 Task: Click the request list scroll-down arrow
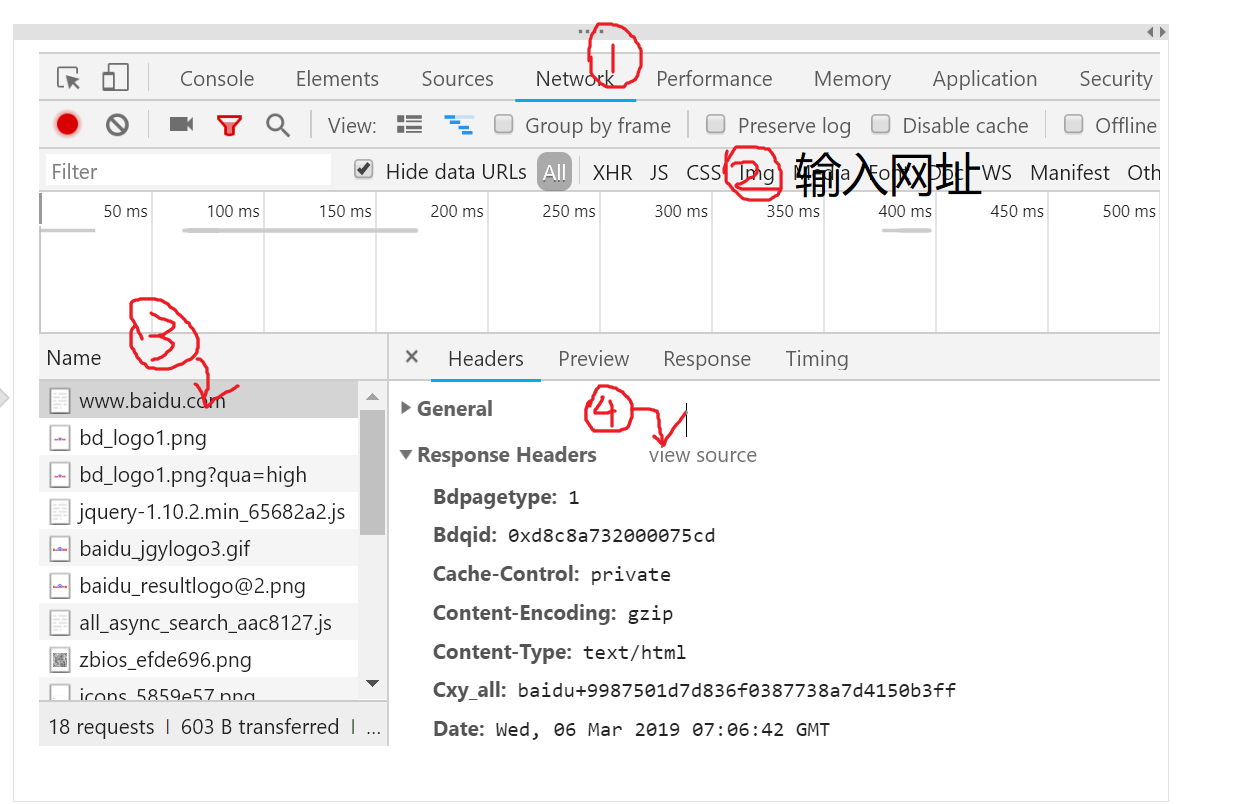[372, 684]
